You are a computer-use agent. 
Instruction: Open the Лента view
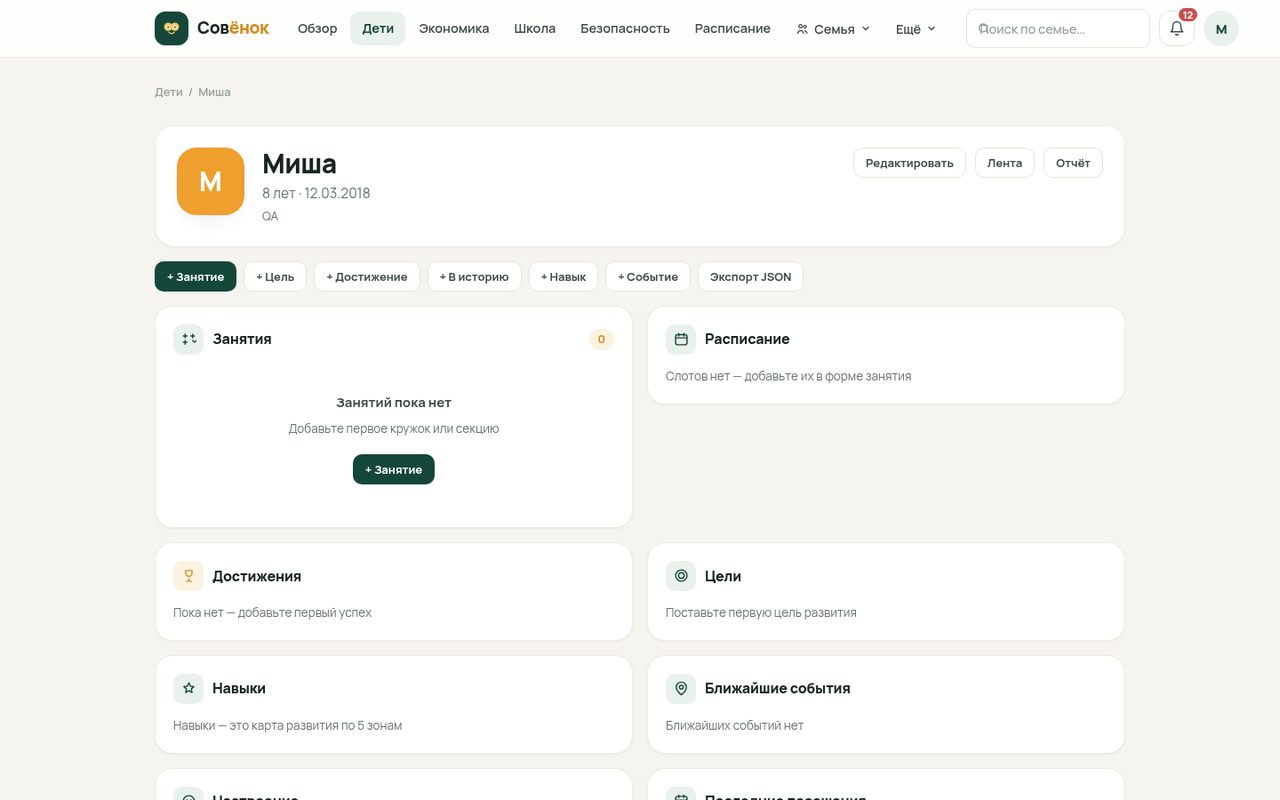pos(1005,163)
